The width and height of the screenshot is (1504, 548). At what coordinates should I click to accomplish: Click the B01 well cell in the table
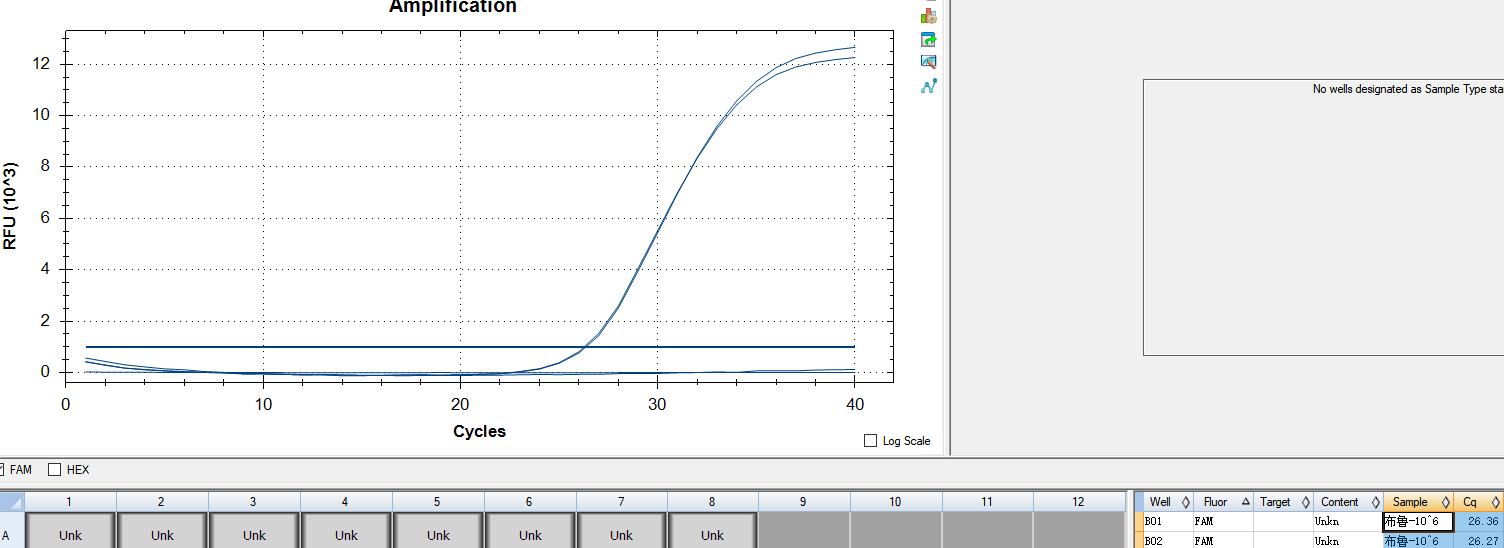(1168, 521)
